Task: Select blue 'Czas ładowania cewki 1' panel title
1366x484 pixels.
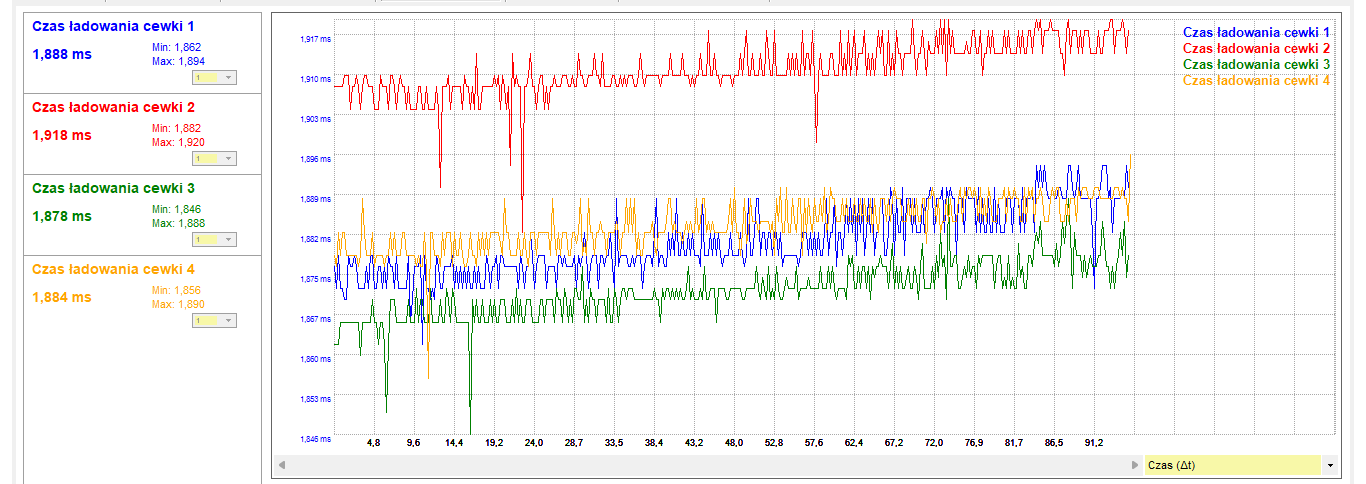Action: [113, 26]
